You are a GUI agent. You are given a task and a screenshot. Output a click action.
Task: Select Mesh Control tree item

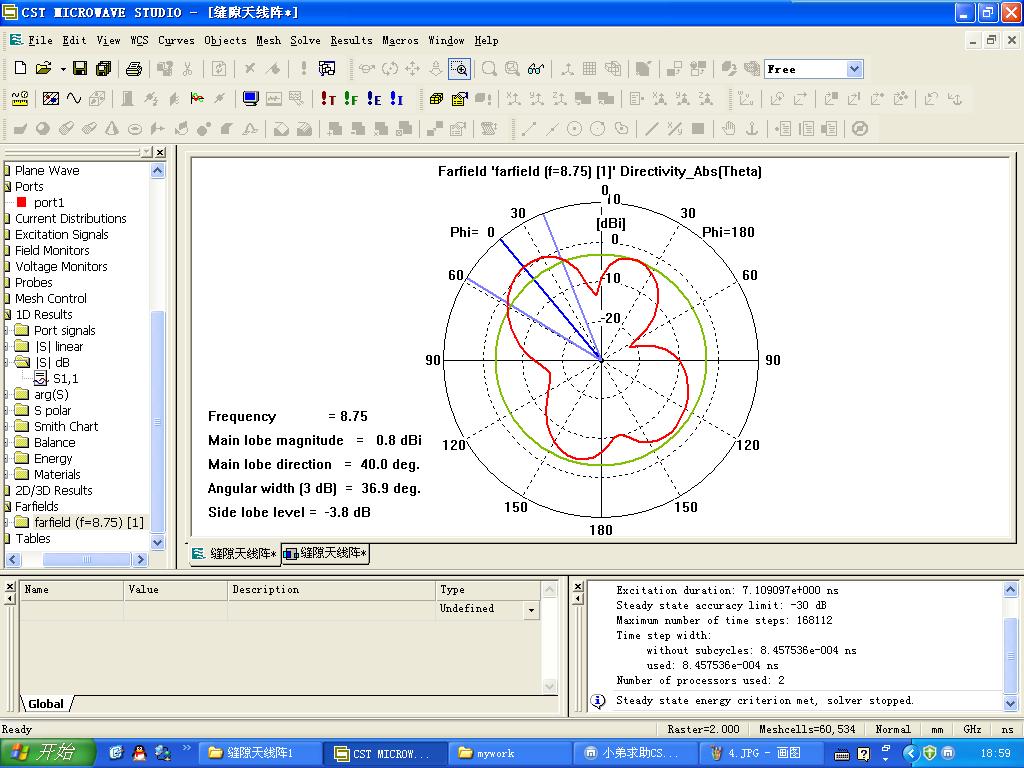click(51, 298)
